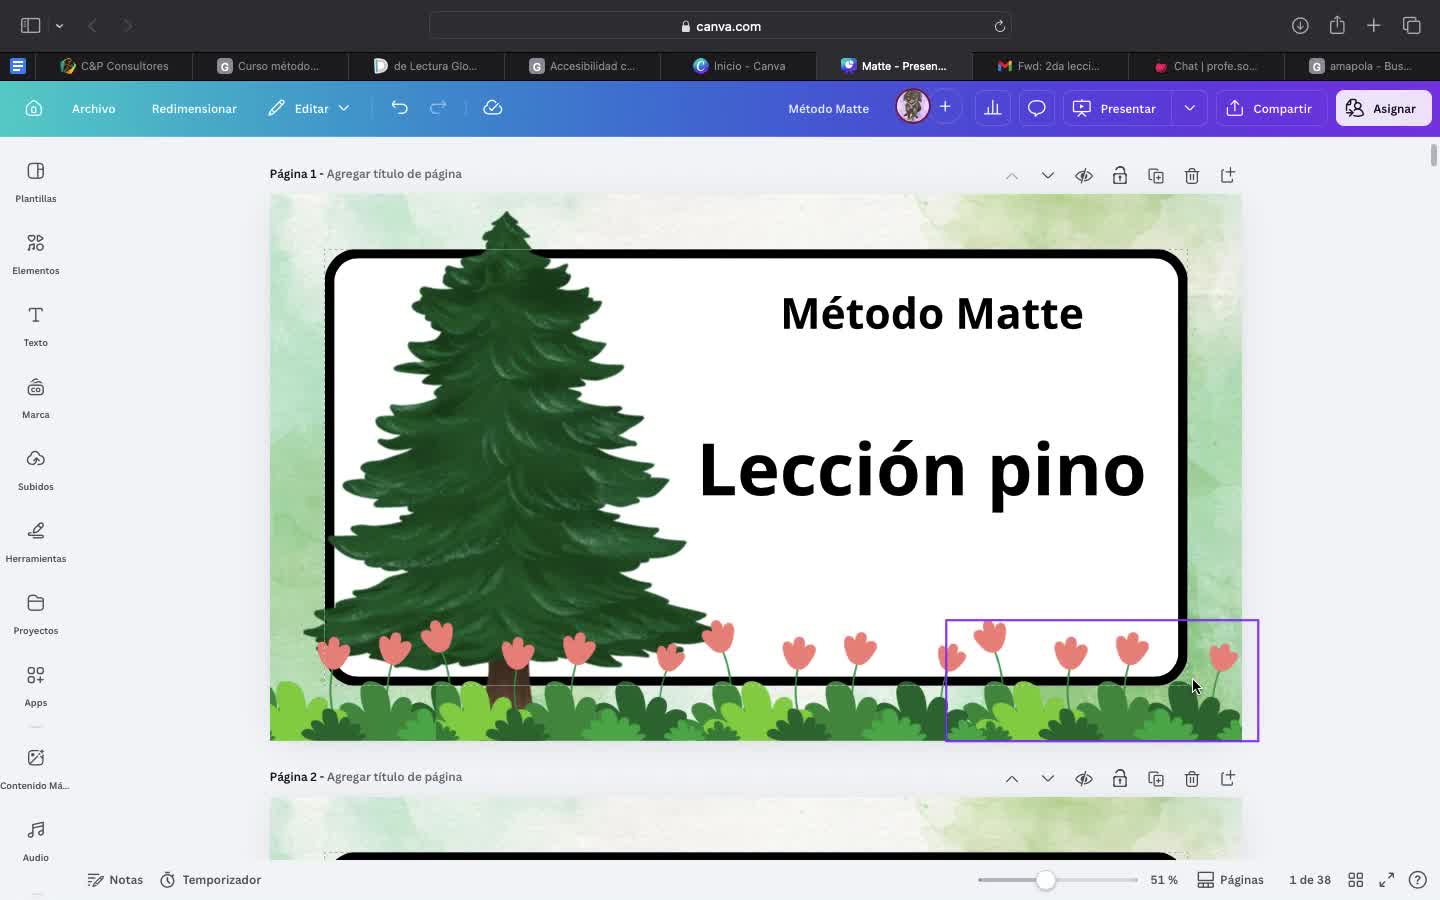
Task: Delete Página 1 with trash icon
Action: click(1192, 176)
